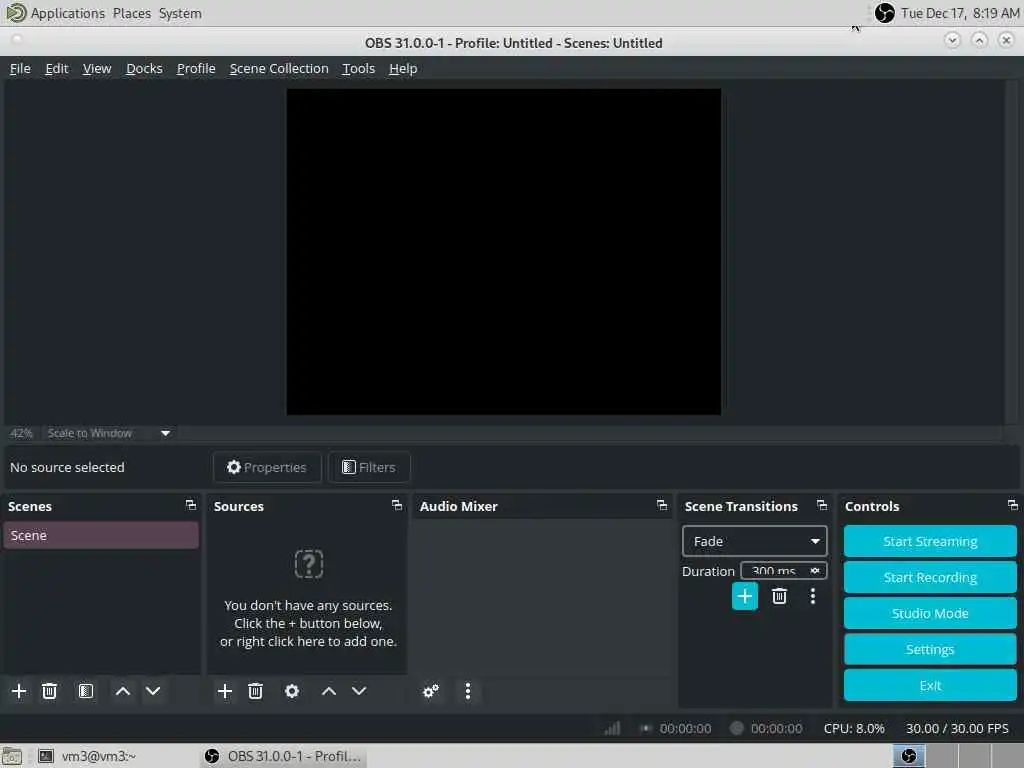Undock the Scenes panel
The width and height of the screenshot is (1024, 768).
click(191, 505)
